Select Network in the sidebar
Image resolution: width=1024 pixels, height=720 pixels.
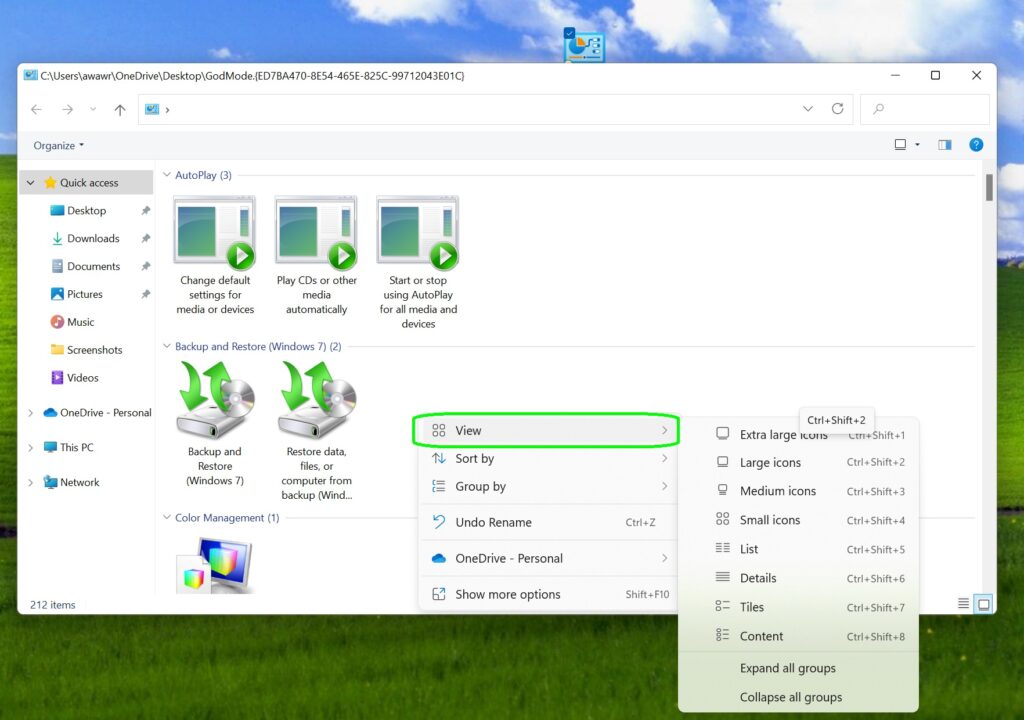79,482
